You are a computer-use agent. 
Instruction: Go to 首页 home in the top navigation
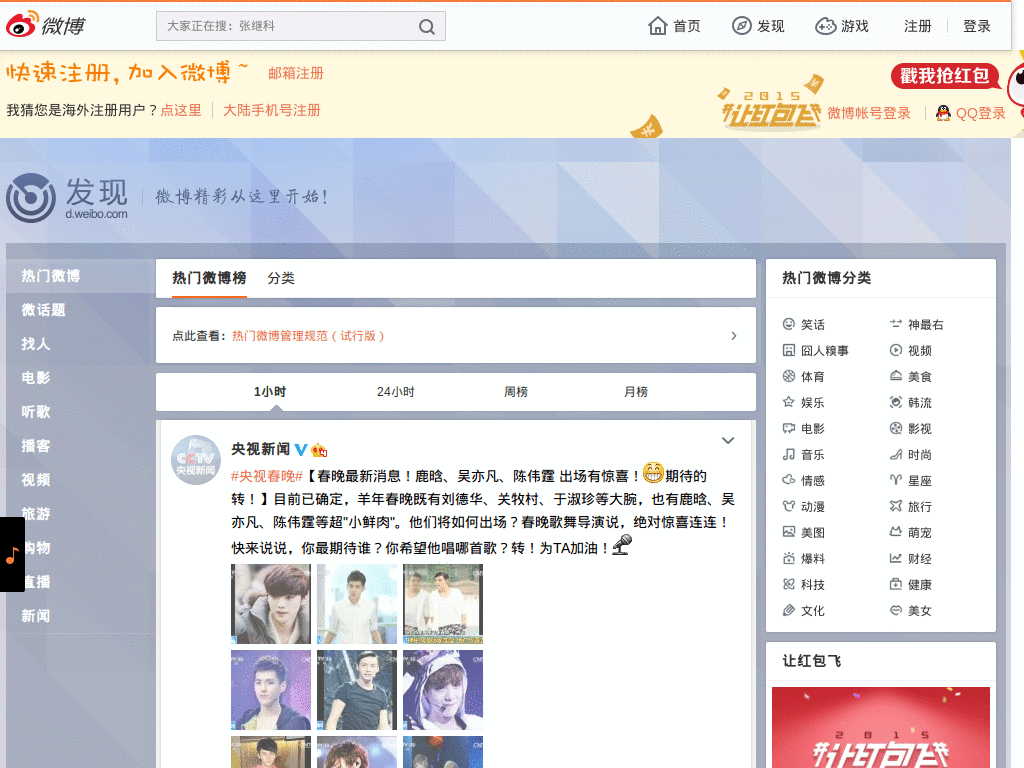(674, 26)
